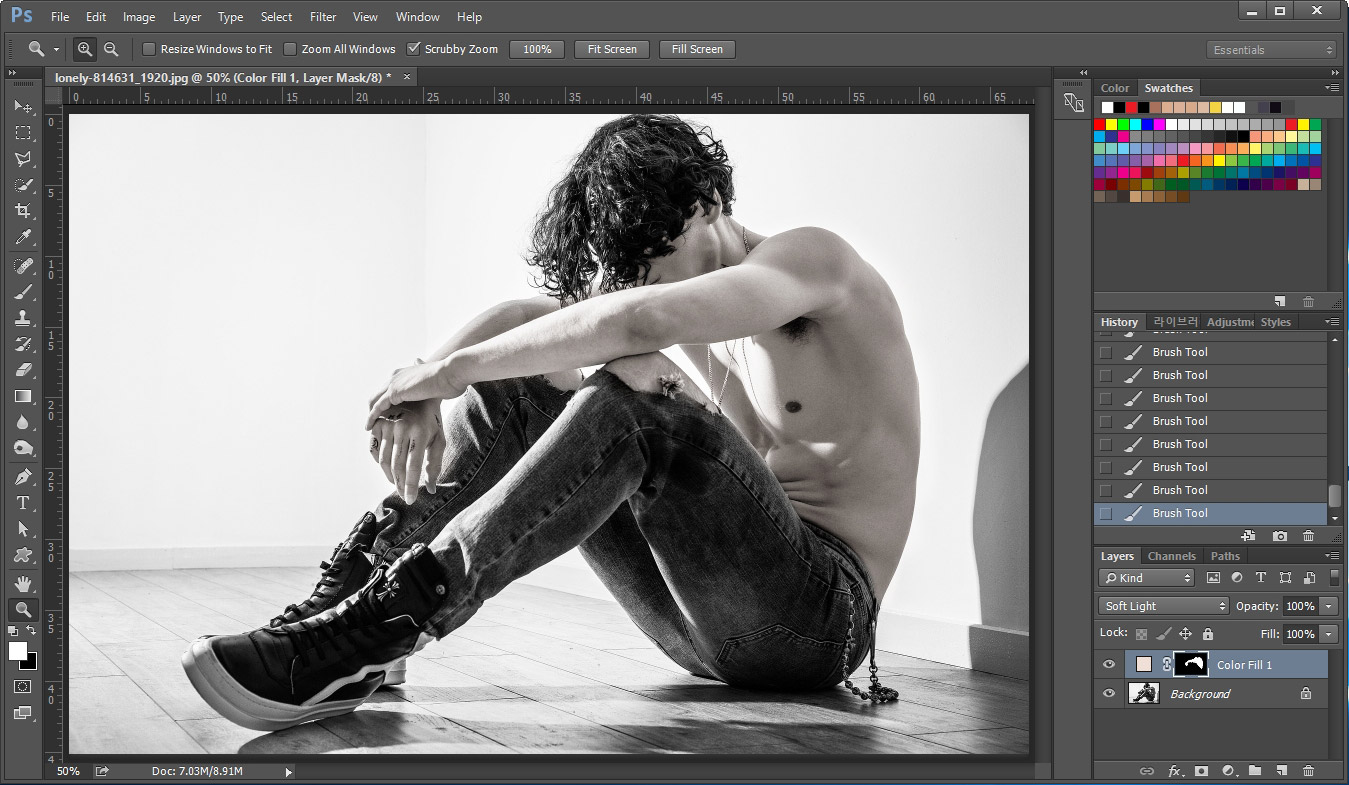Image resolution: width=1349 pixels, height=785 pixels.
Task: Select the Horizontal Type tool
Action: 22,503
